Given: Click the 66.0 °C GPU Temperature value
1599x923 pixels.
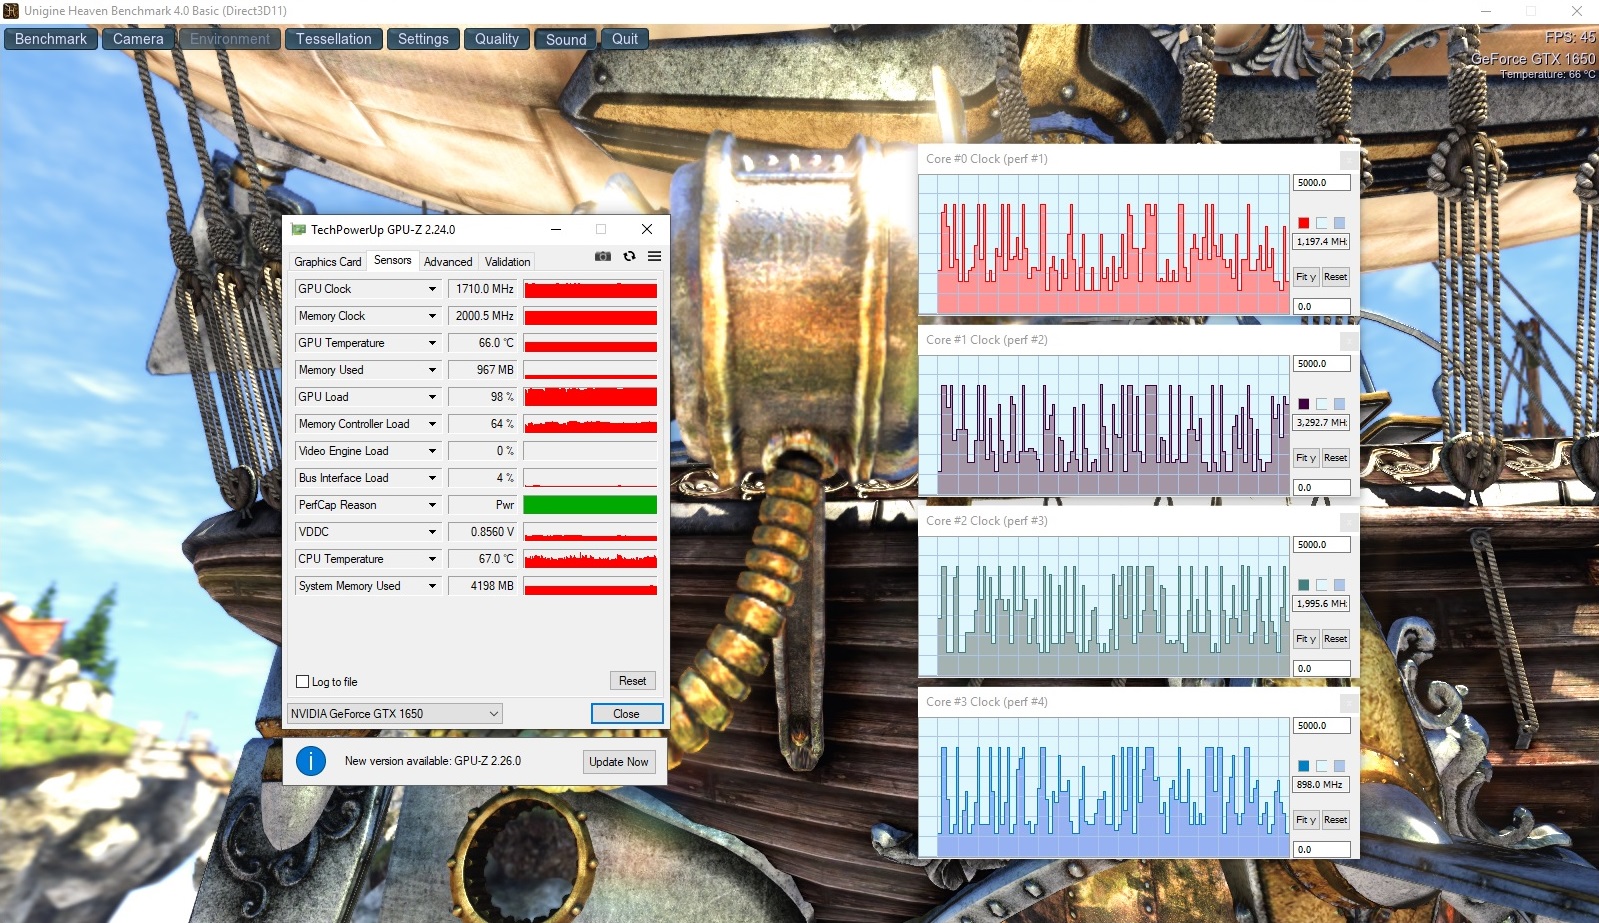Looking at the screenshot, I should pyautogui.click(x=482, y=343).
